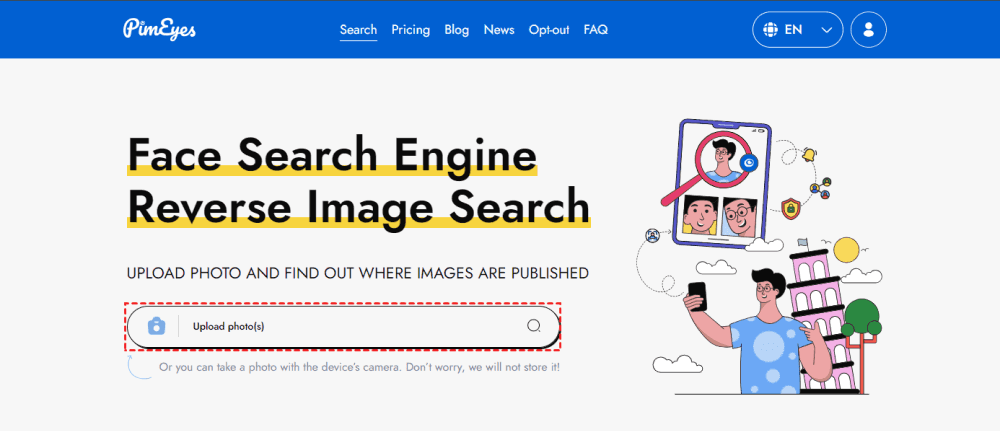Click the UPLOAD PHOTO AND FIND OUT text
The width and height of the screenshot is (1000, 435).
(358, 274)
